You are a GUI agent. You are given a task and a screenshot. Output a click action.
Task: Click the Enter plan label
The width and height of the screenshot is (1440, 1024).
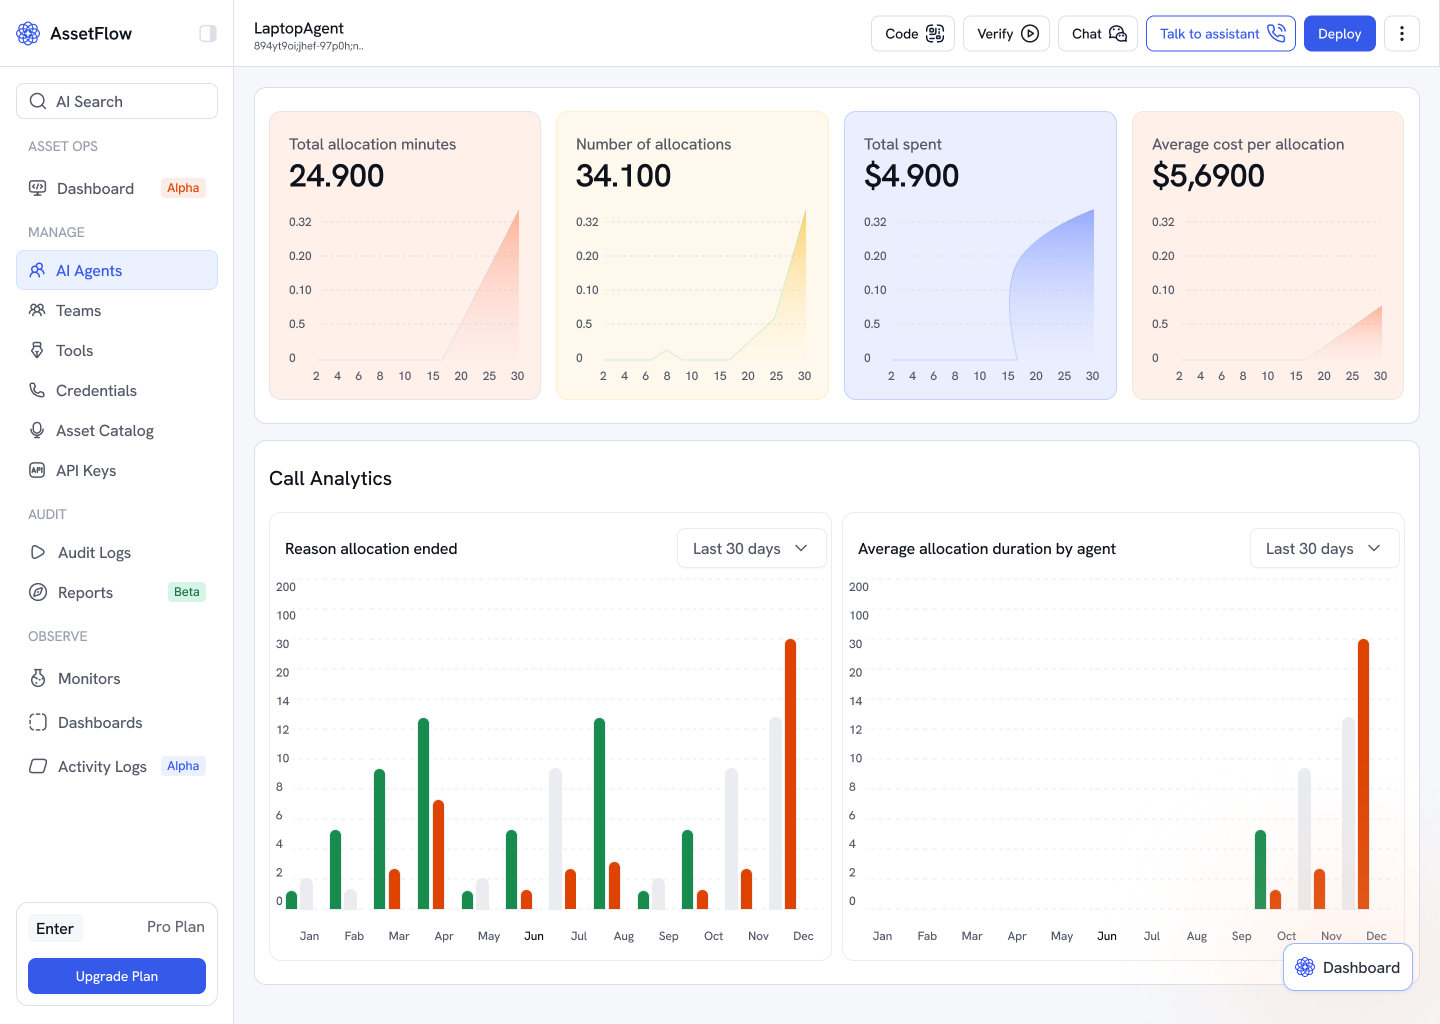[55, 928]
